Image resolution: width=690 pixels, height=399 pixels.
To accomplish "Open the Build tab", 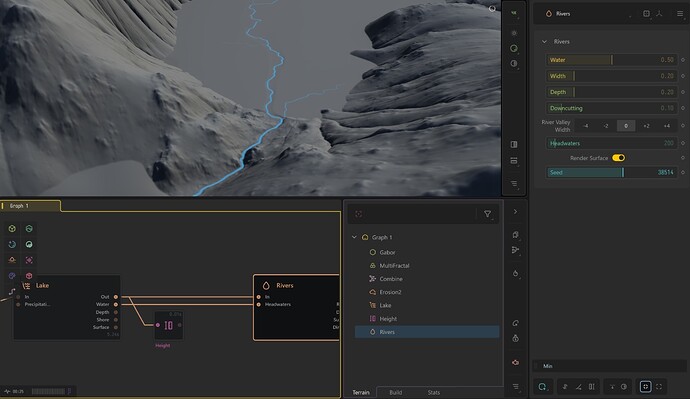I will tap(395, 392).
